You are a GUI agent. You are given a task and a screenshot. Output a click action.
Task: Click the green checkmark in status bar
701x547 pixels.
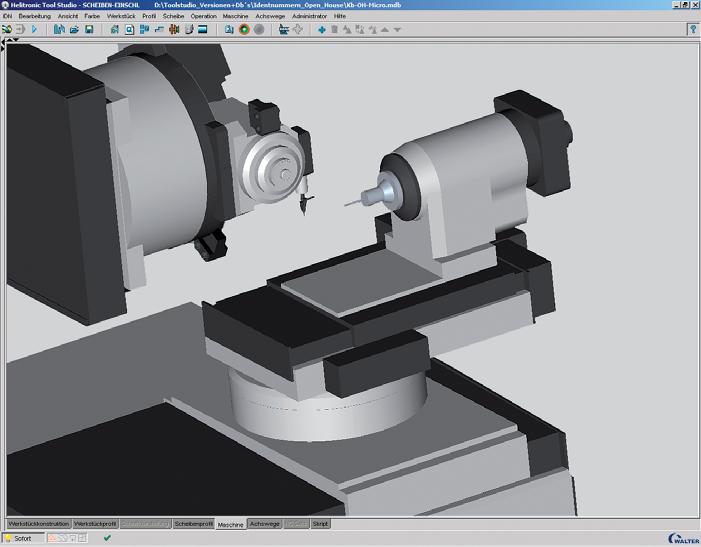(107, 538)
